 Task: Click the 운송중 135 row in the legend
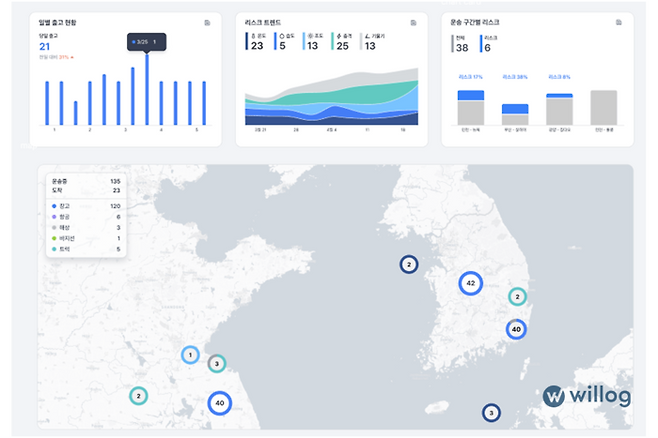(85, 181)
